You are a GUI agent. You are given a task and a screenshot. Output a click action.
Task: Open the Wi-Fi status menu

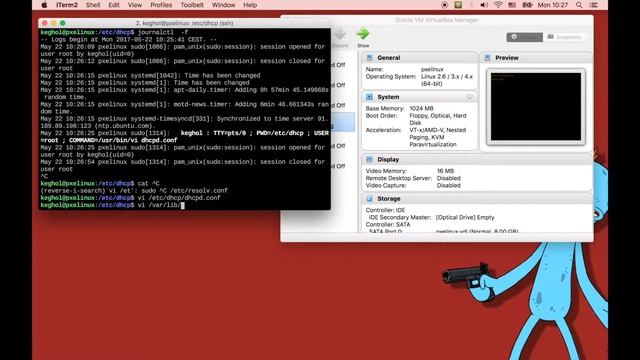(498, 5)
